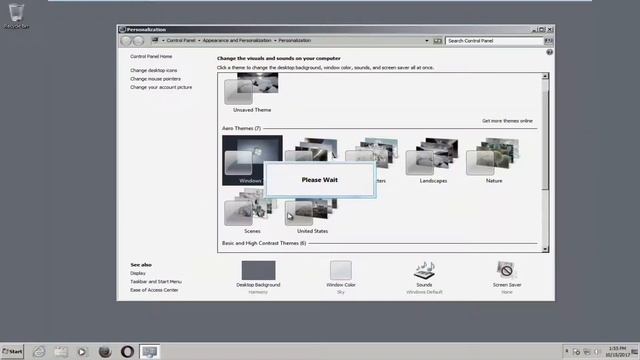The width and height of the screenshot is (640, 360).
Task: Open the volume speaker tray icon
Action: pyautogui.click(x=597, y=352)
